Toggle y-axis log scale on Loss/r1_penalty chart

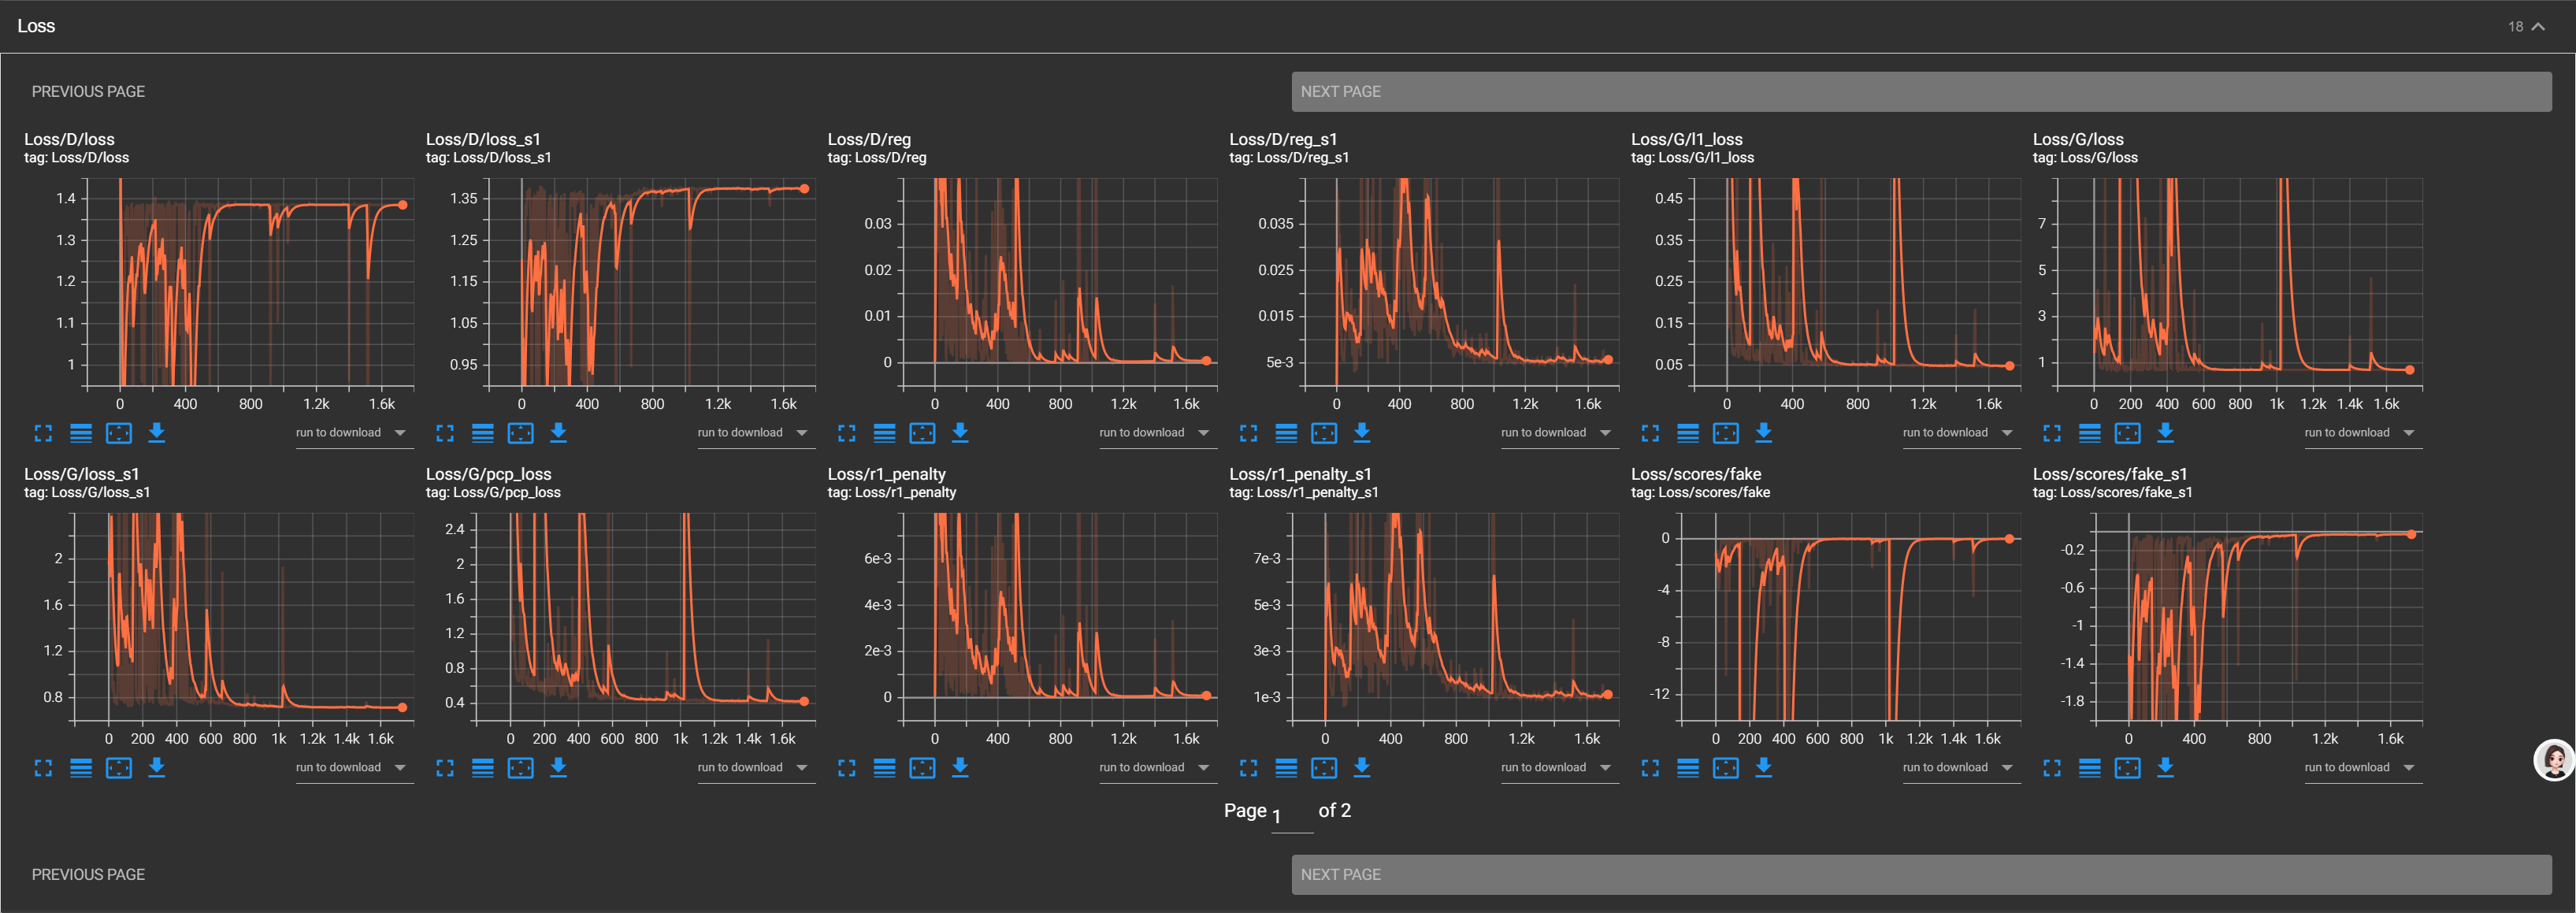(884, 768)
